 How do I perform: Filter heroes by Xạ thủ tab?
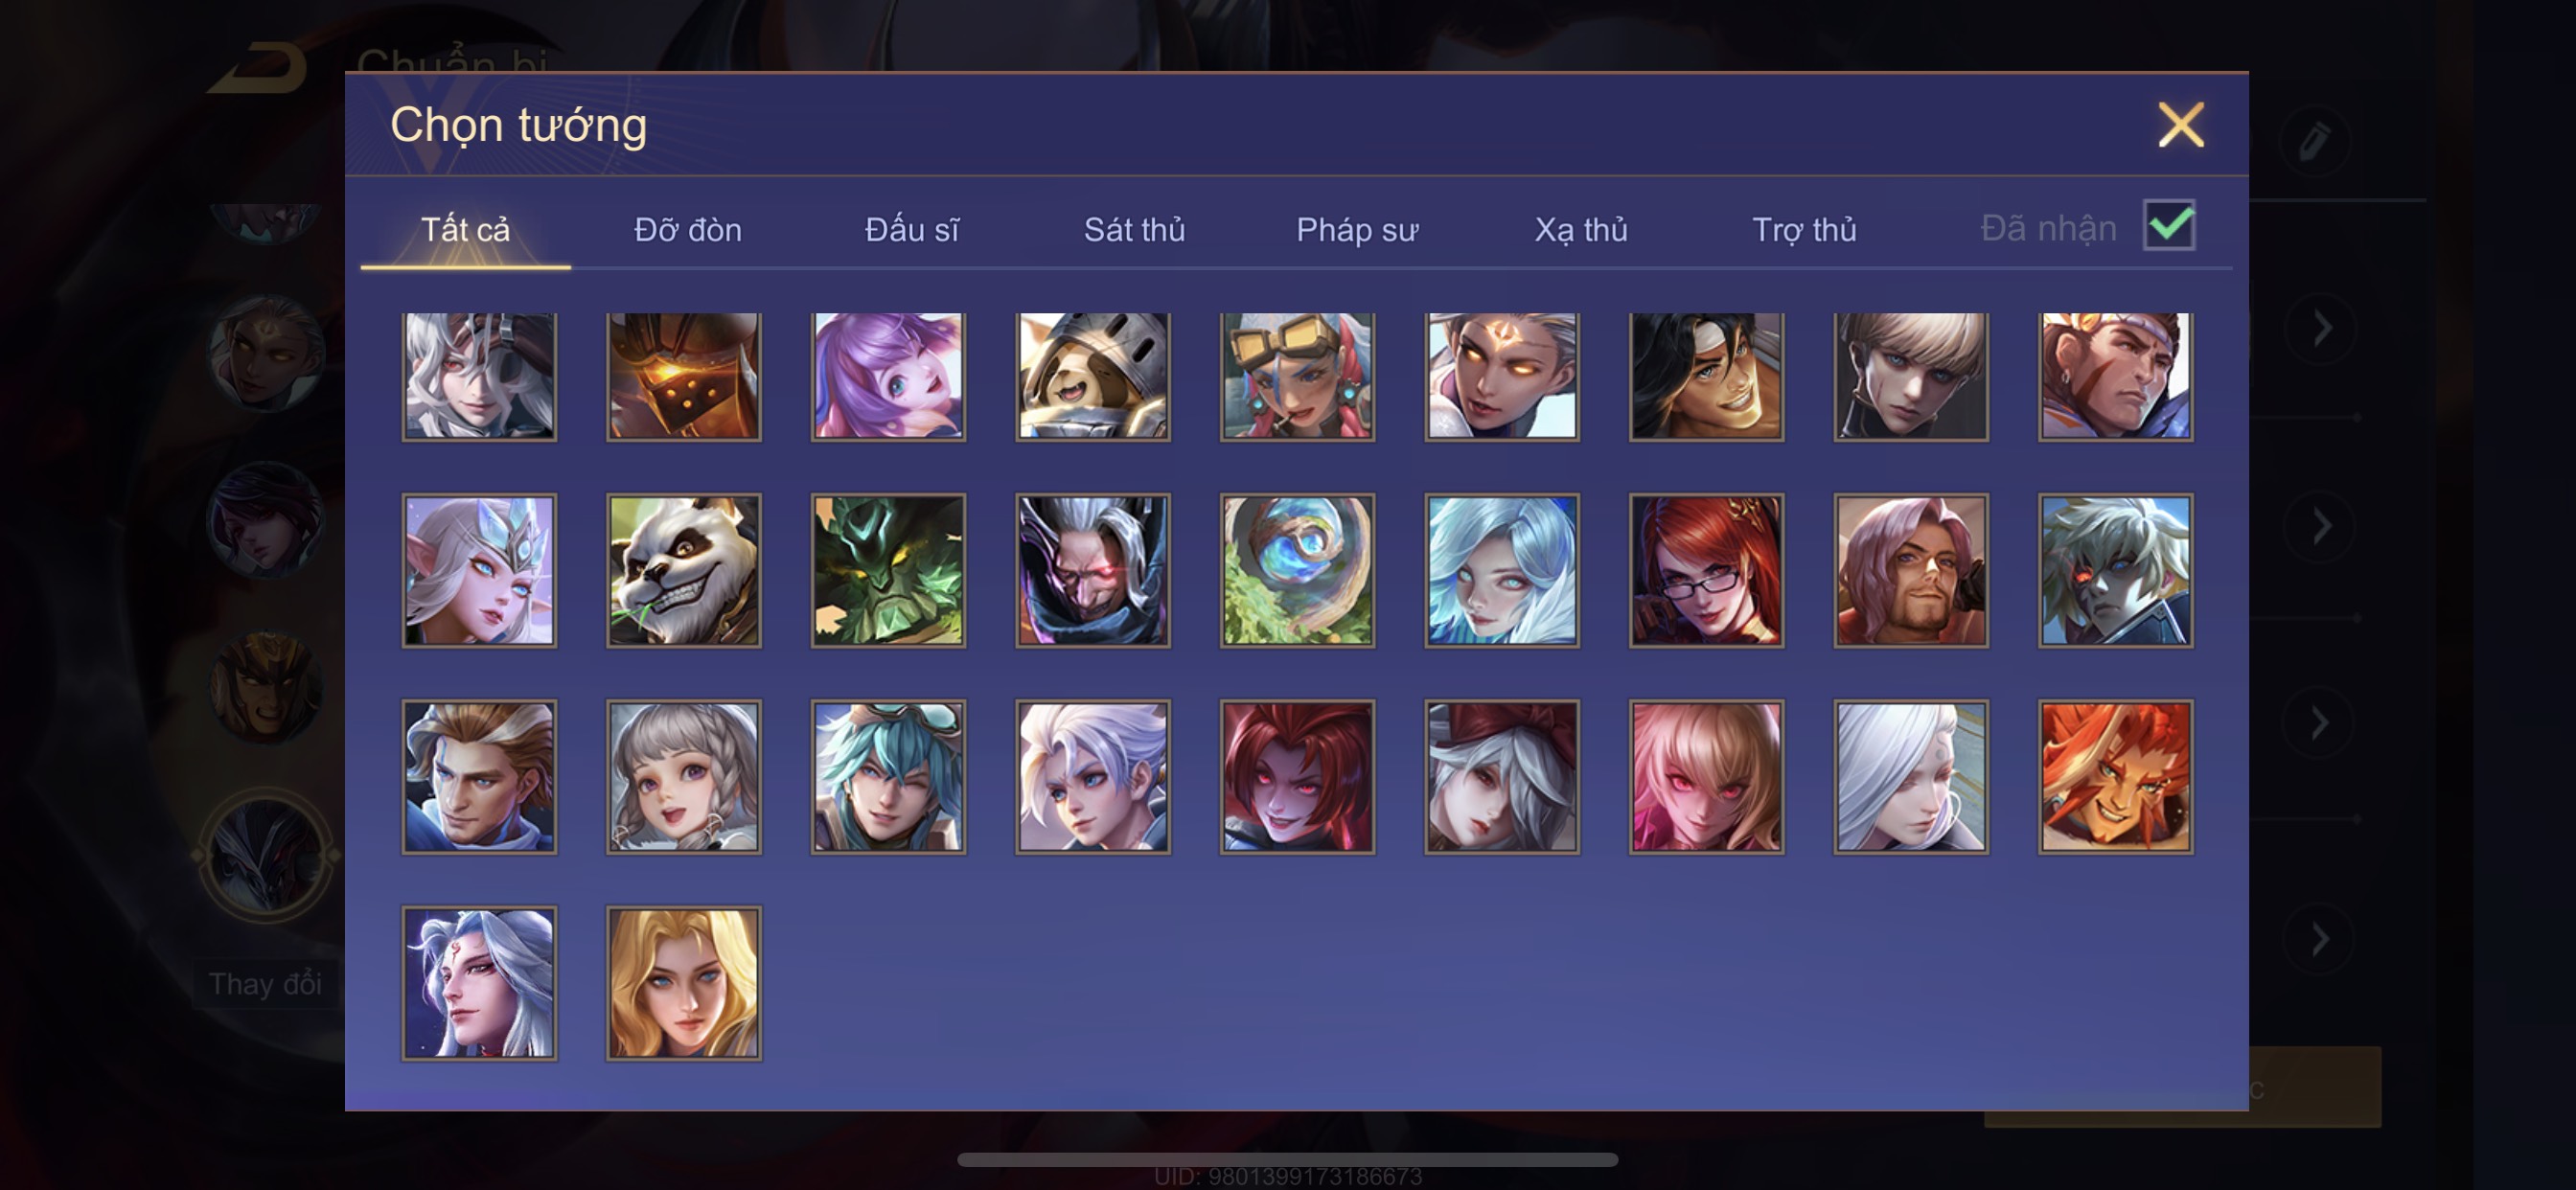click(1581, 230)
